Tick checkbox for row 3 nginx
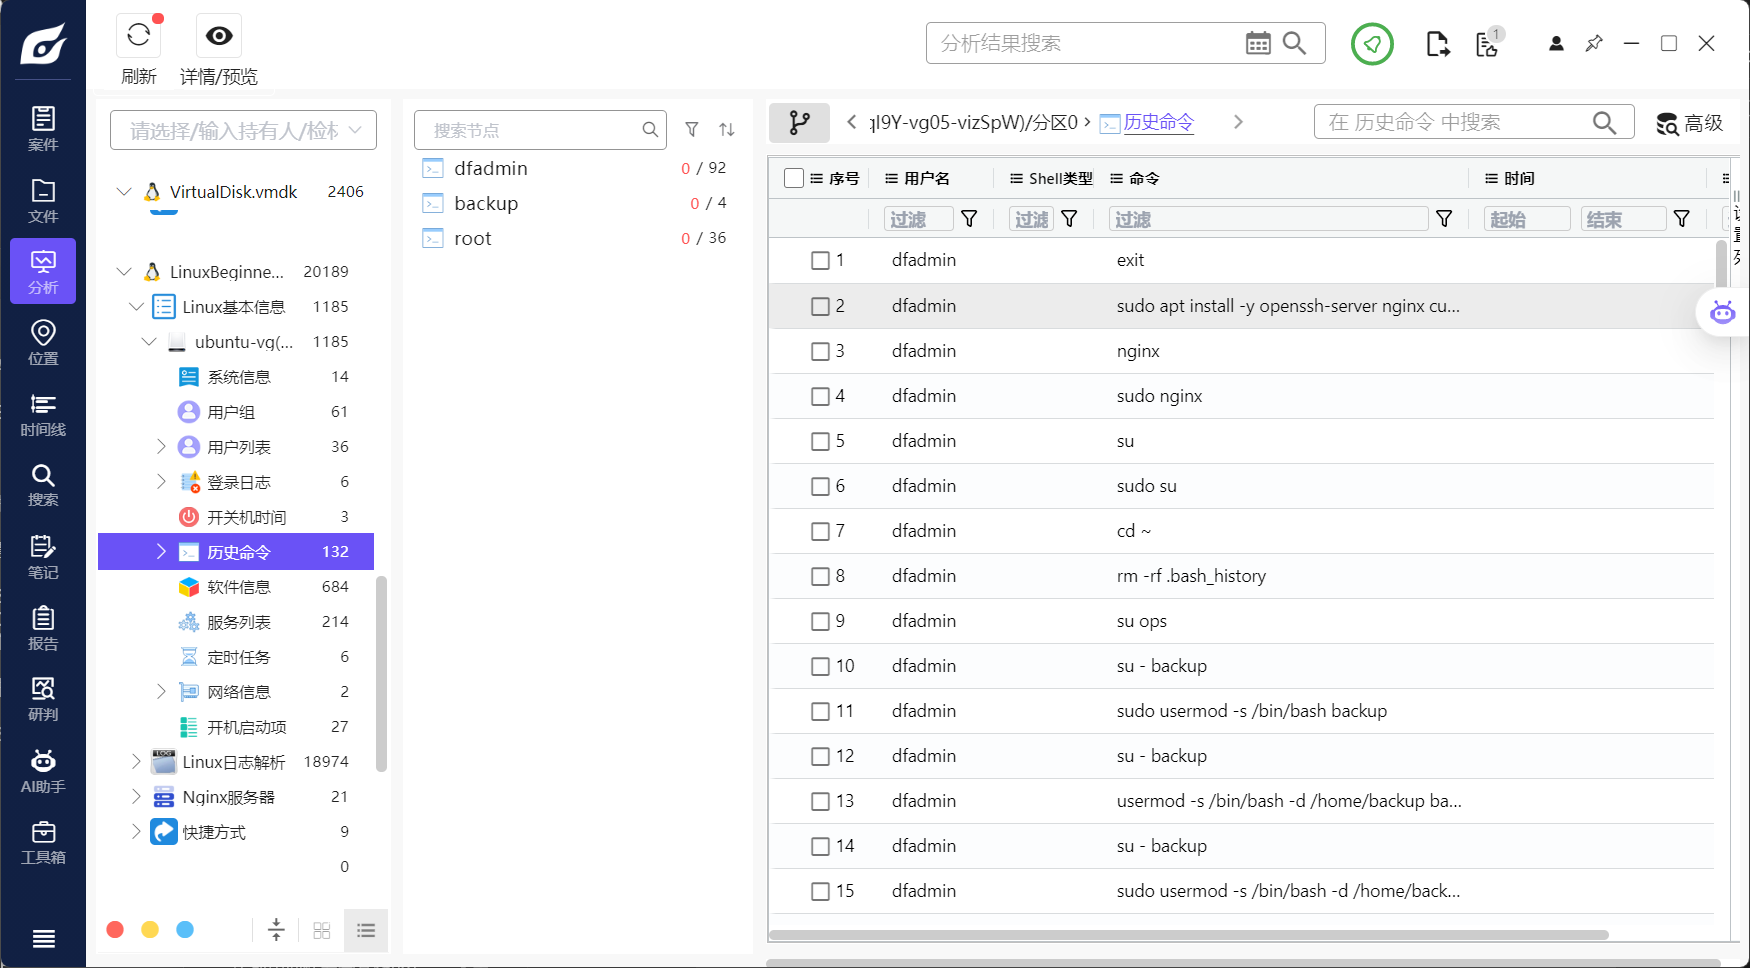Viewport: 1750px width, 968px height. point(820,351)
